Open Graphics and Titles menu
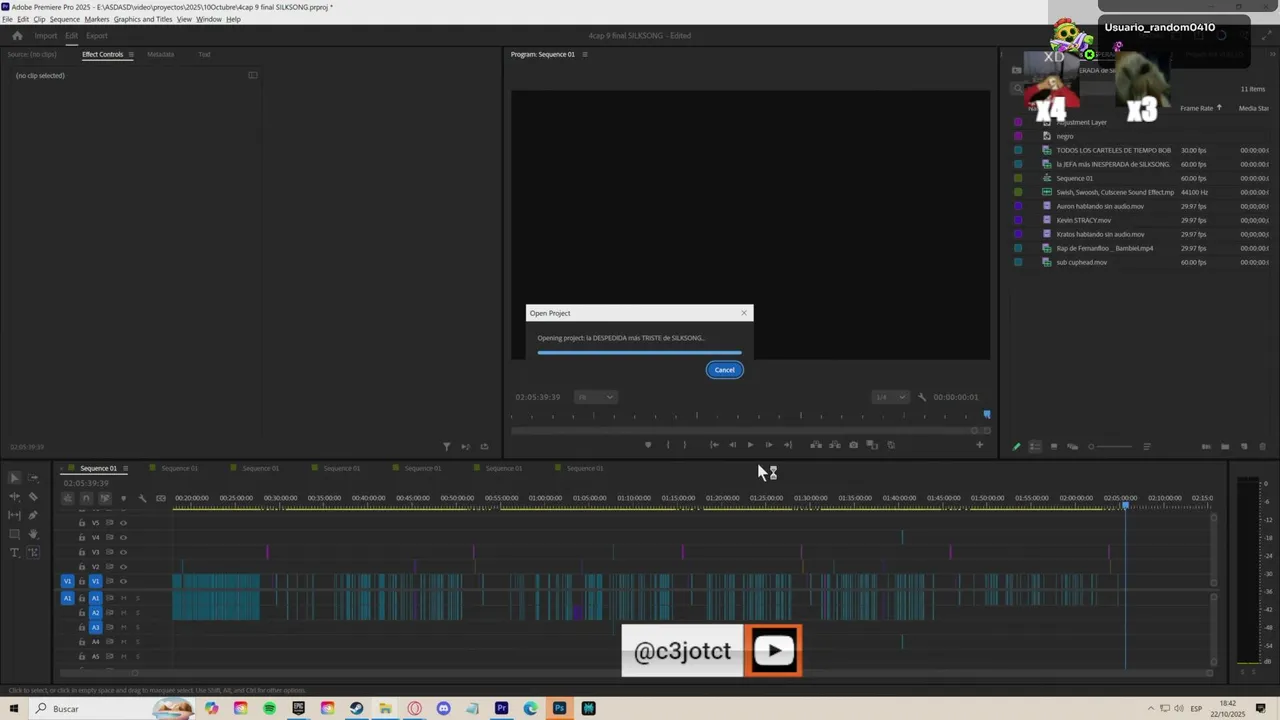This screenshot has height=720, width=1280. pos(143,19)
